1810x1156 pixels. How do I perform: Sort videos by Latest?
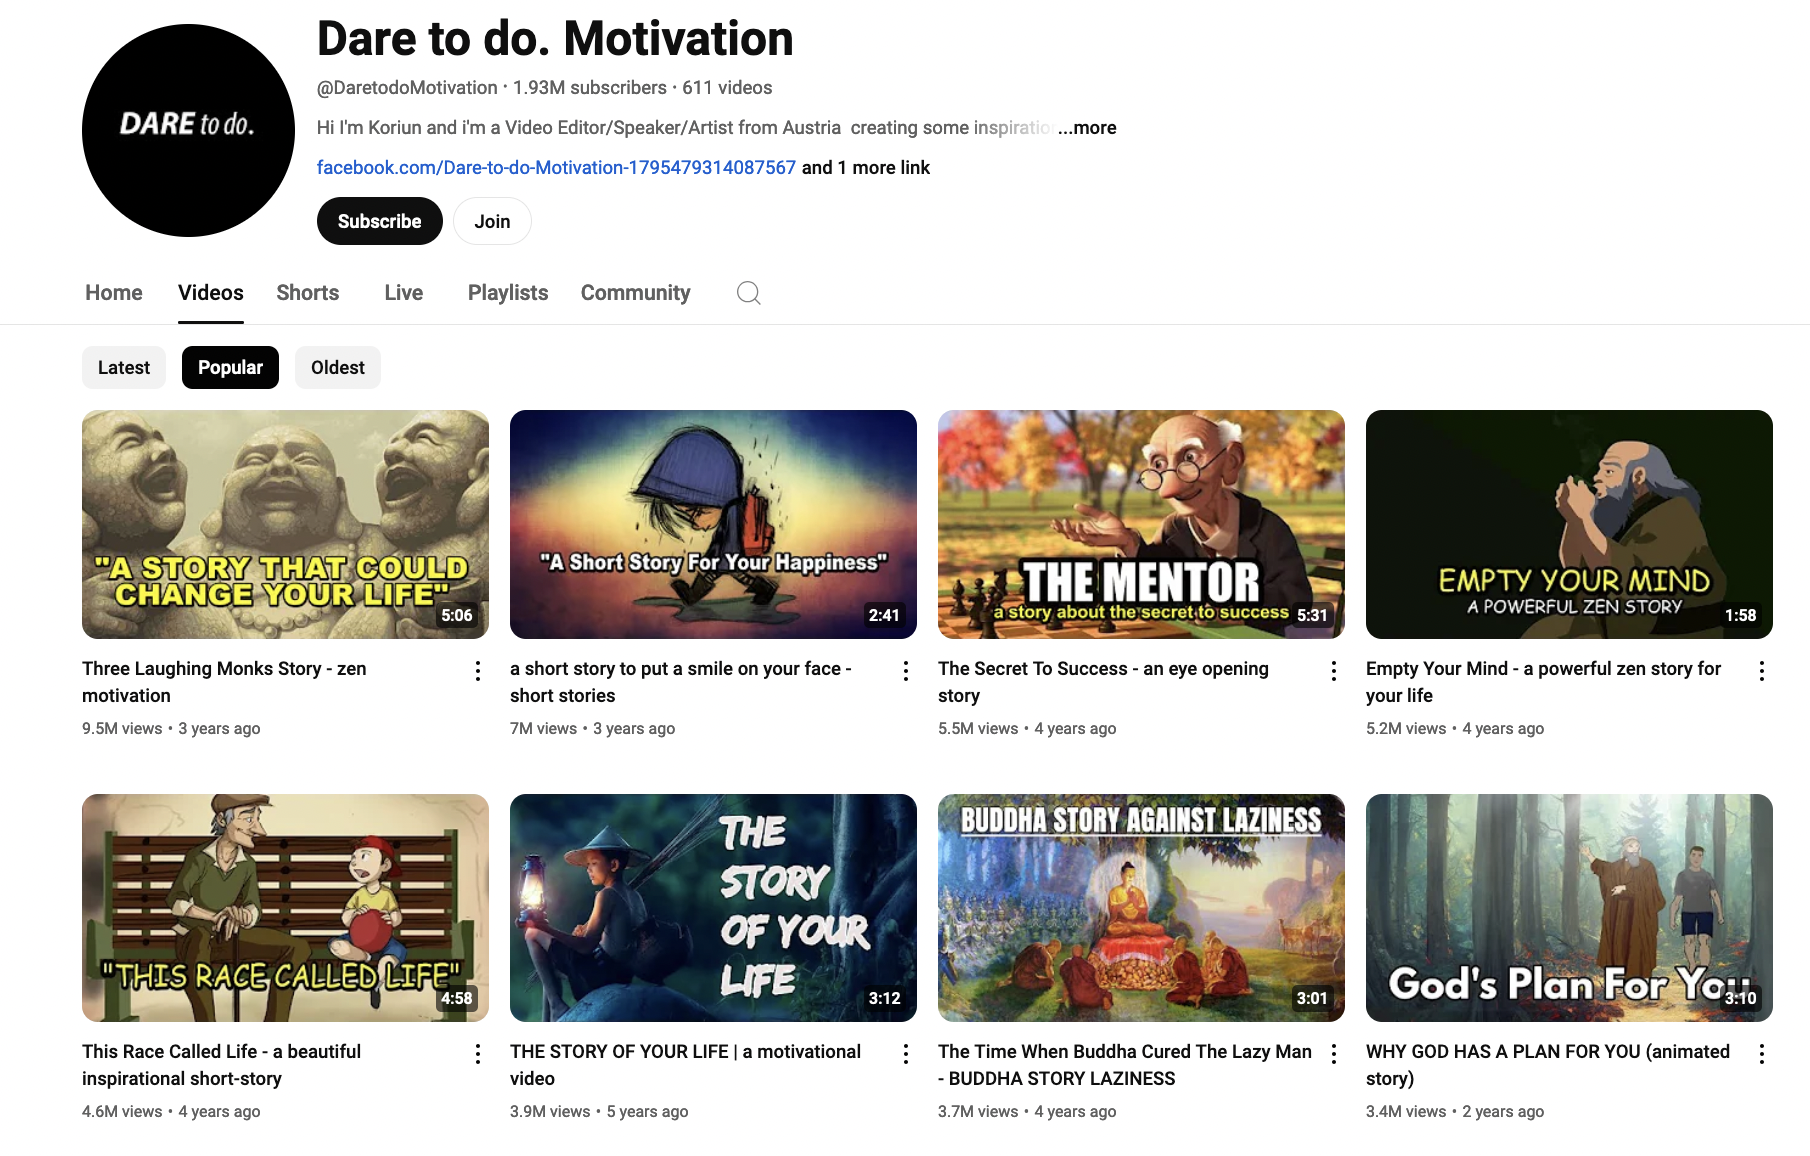pyautogui.click(x=124, y=367)
